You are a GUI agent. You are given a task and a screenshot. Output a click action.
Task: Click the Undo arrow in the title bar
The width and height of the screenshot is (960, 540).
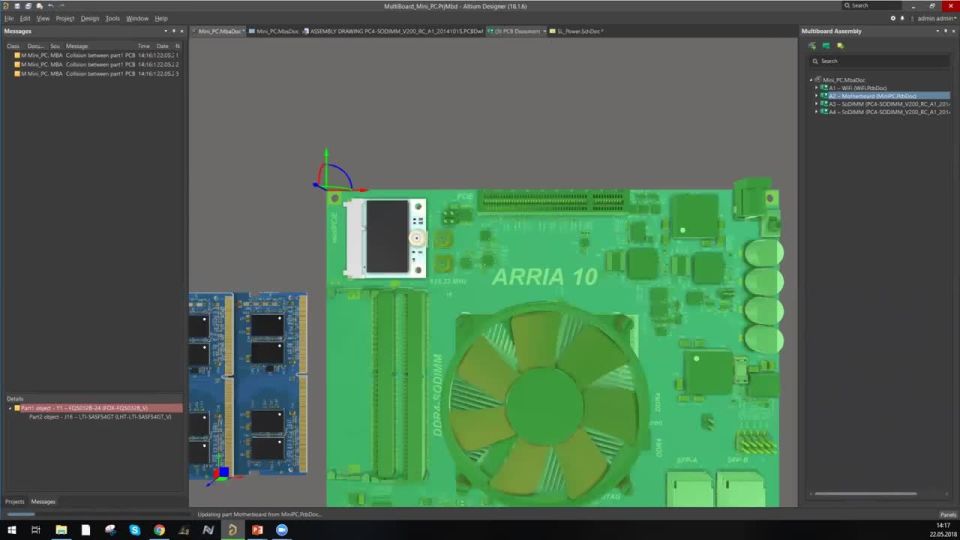click(51, 6)
